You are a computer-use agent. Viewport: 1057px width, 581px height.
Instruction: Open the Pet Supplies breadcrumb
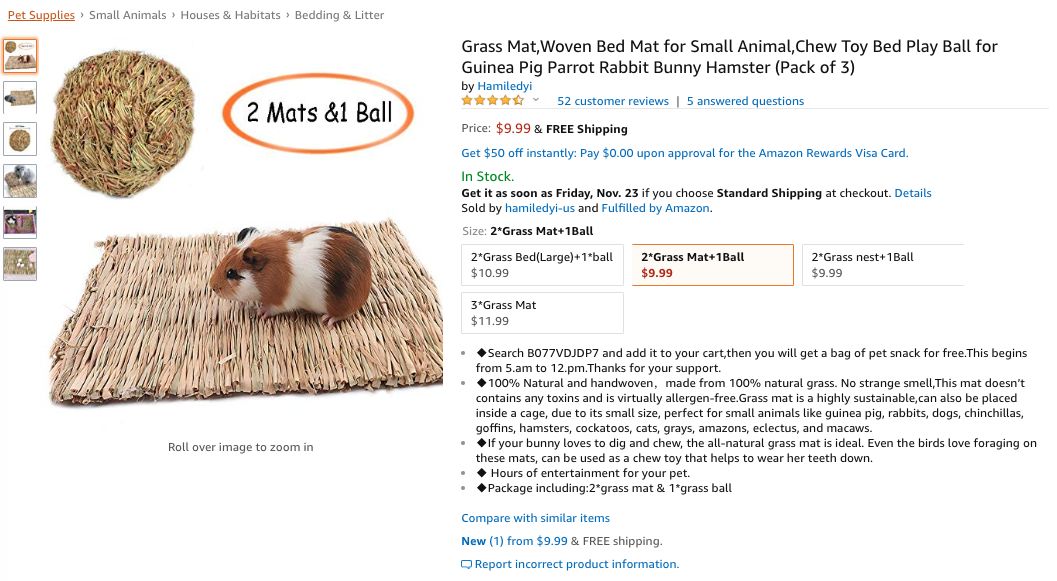pos(41,15)
